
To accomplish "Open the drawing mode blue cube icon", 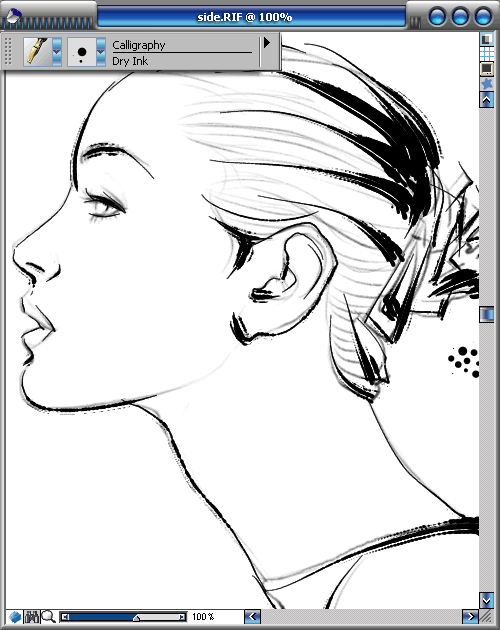I will [x=15, y=616].
